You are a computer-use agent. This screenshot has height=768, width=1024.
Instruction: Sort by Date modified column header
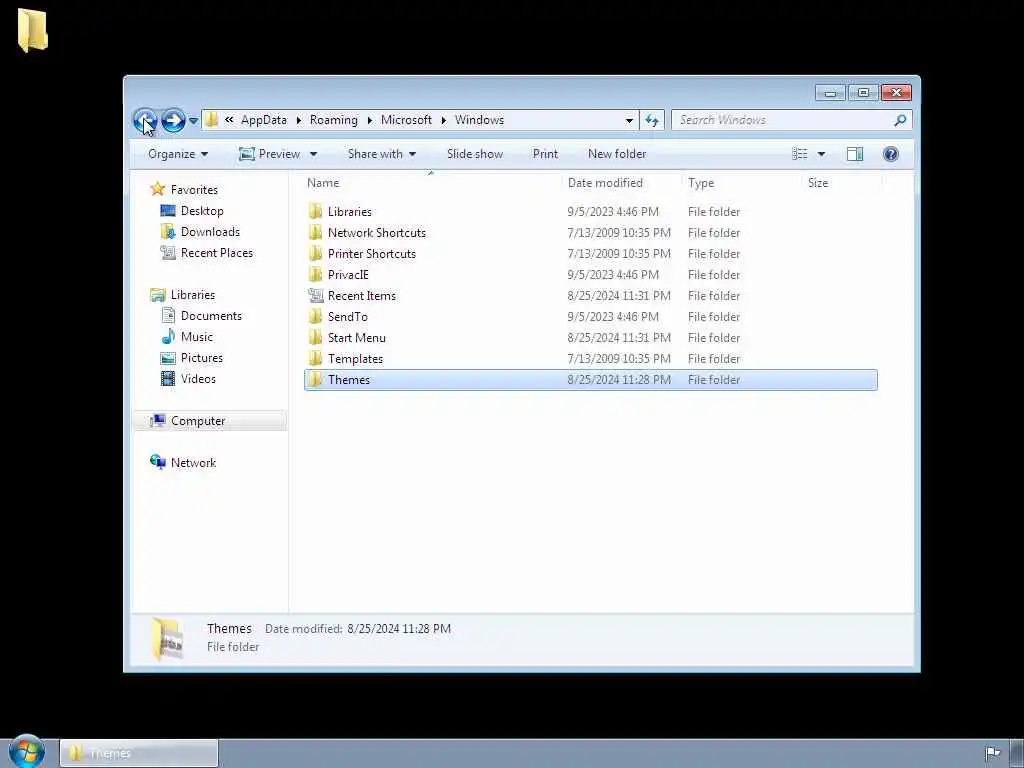point(620,184)
